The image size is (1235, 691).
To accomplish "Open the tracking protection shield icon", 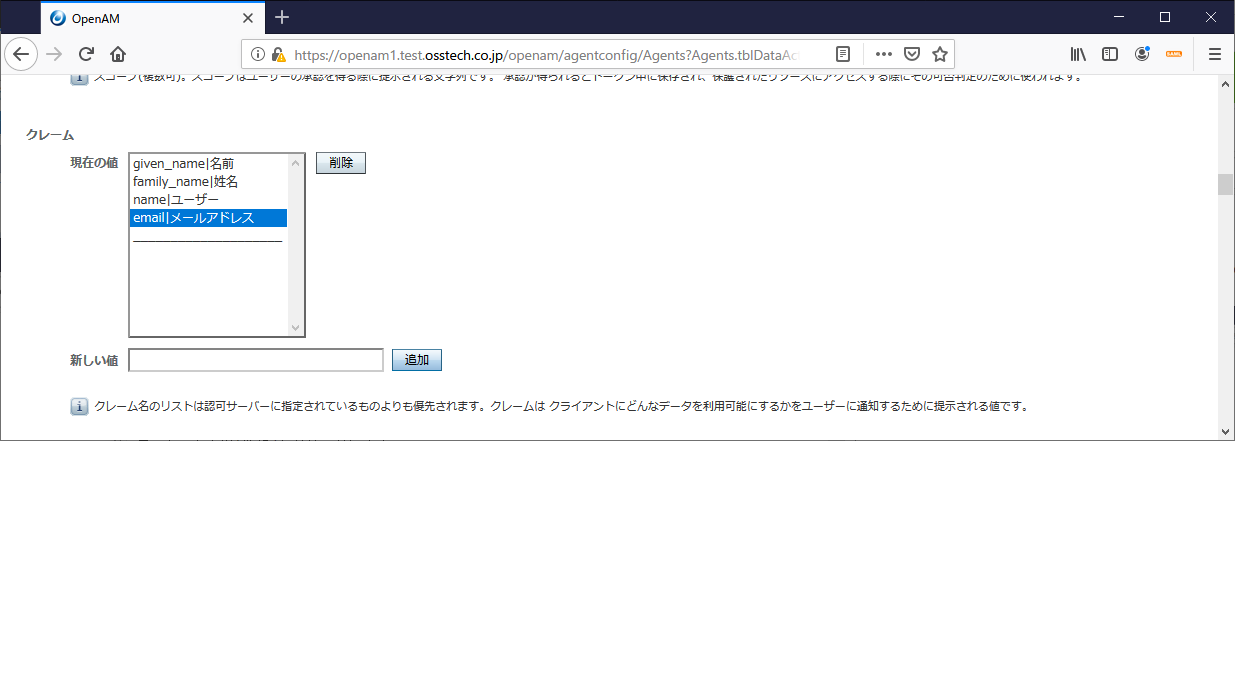I will click(912, 54).
